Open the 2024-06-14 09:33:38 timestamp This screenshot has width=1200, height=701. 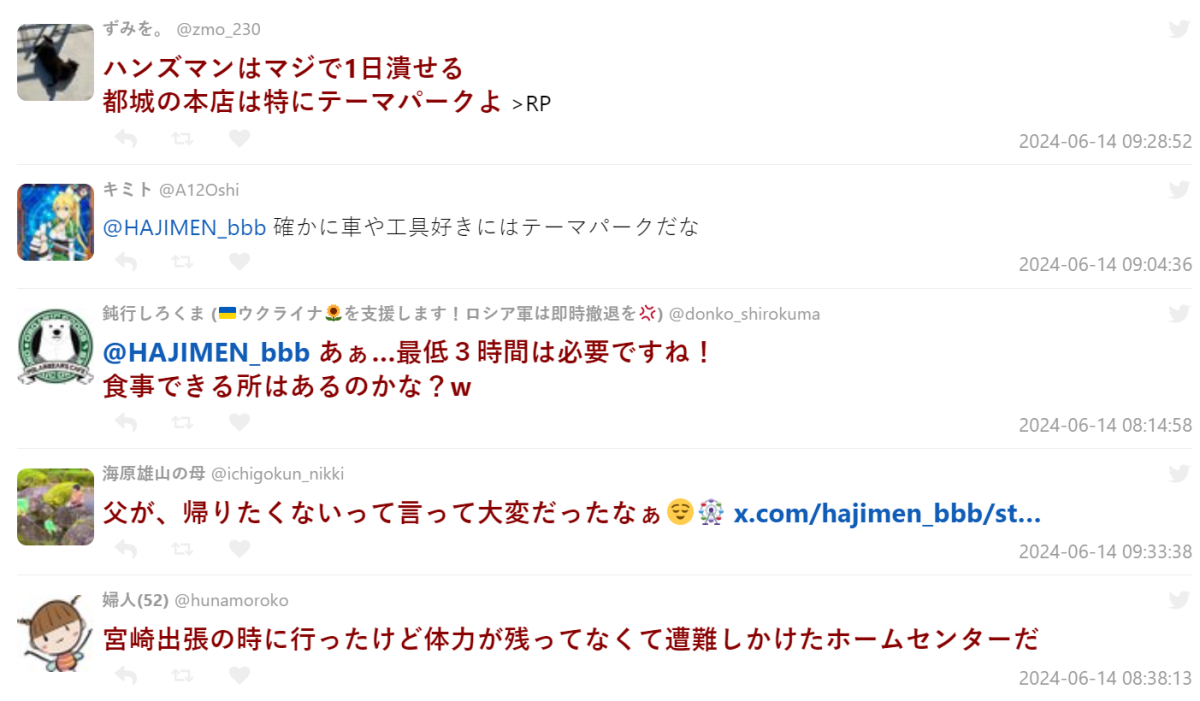(x=1105, y=552)
